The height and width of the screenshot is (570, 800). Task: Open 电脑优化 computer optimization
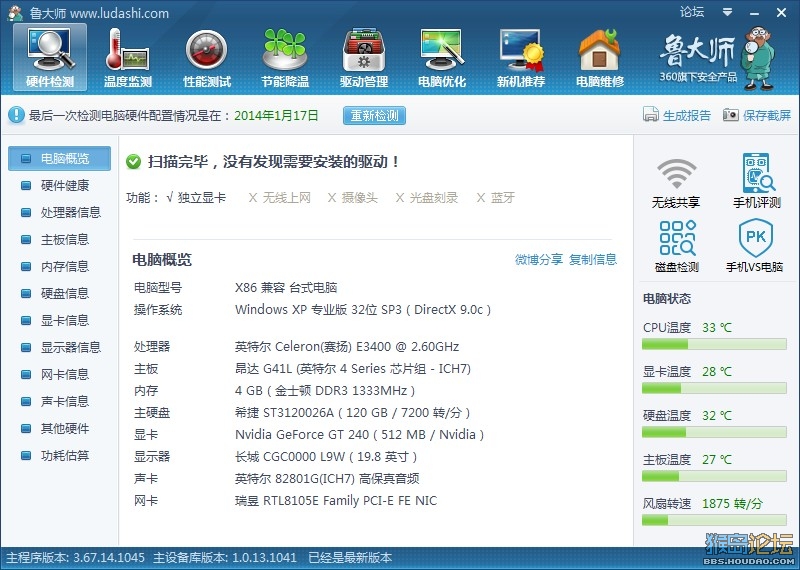tap(442, 57)
